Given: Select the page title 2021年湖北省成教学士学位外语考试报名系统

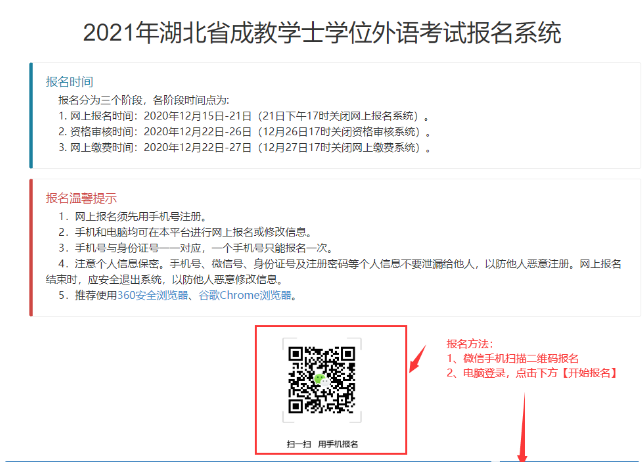Looking at the screenshot, I should [322, 32].
